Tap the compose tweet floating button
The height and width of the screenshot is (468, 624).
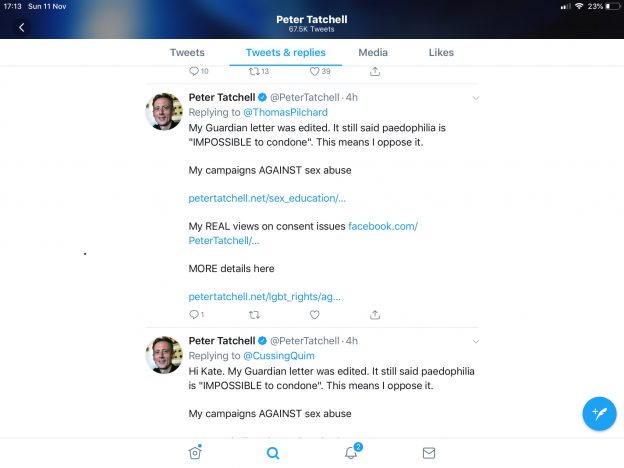click(x=599, y=413)
